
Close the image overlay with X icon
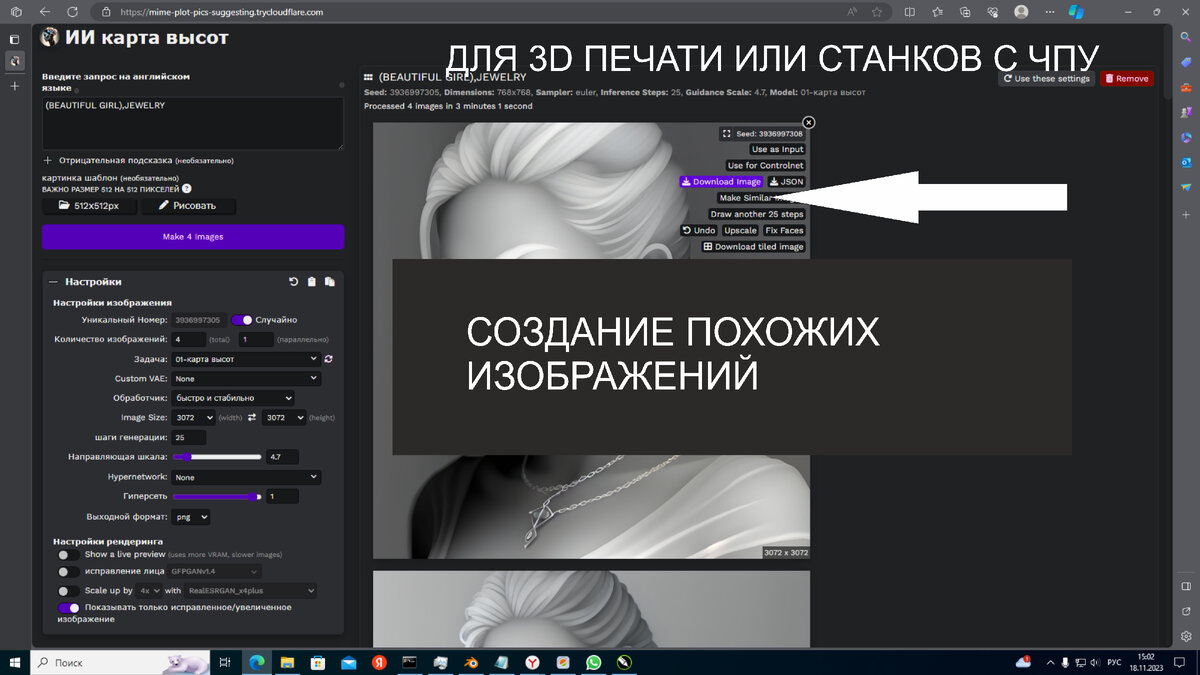click(x=809, y=122)
